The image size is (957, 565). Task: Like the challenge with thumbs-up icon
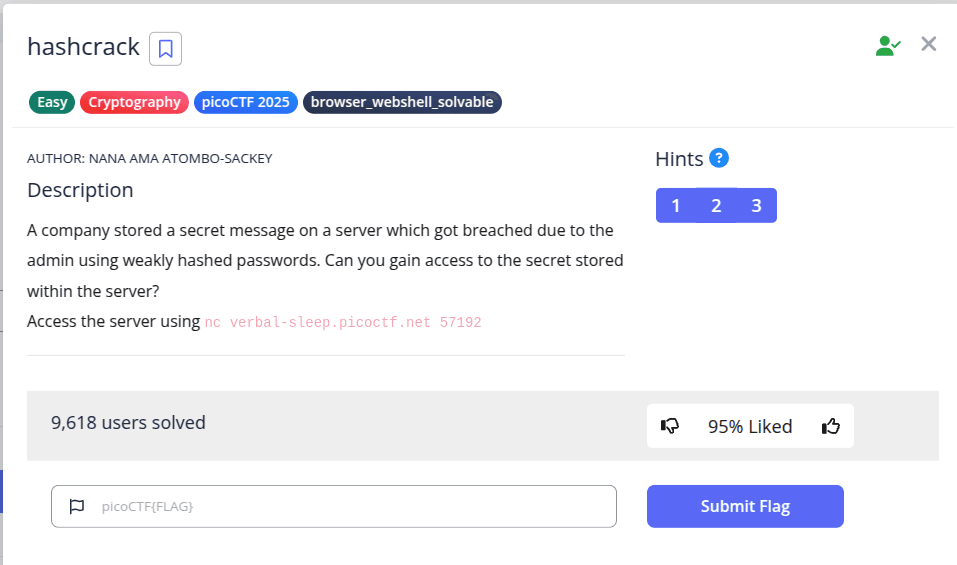(831, 426)
